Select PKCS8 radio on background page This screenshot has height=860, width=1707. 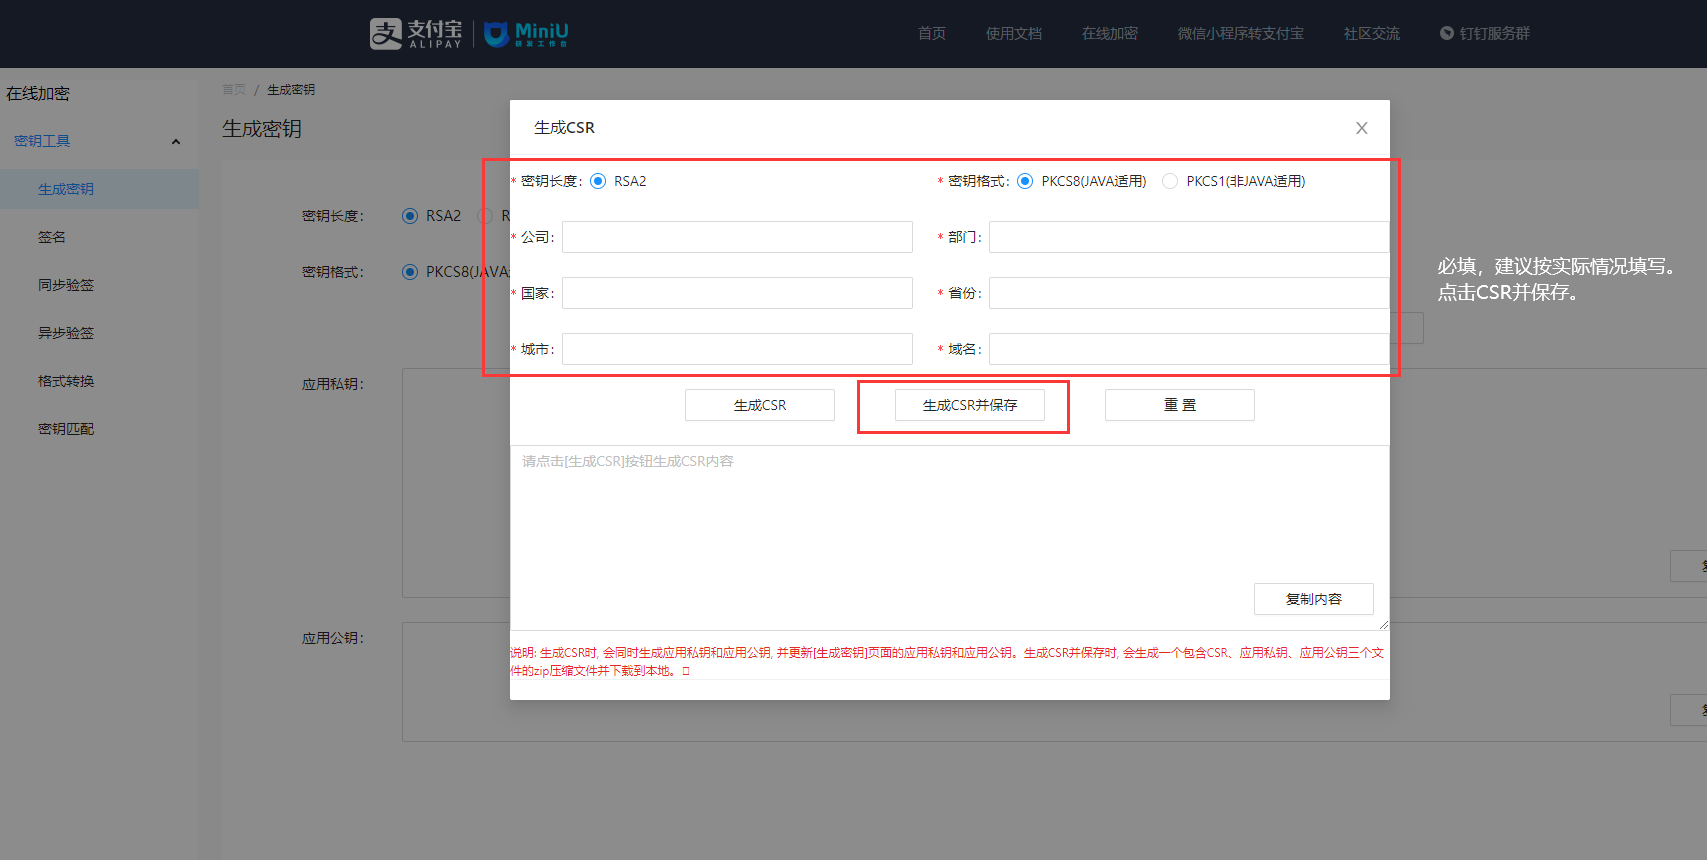tap(410, 272)
